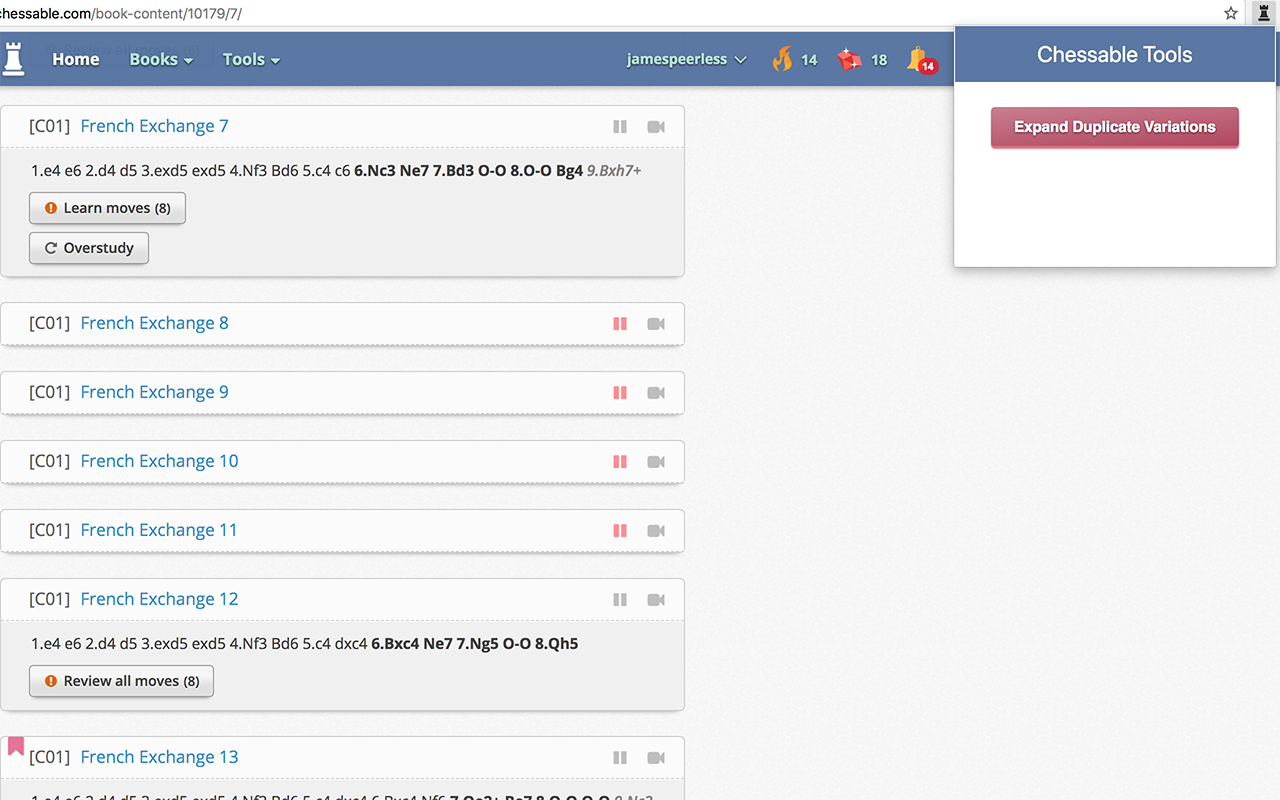Expand the jamespeerless account menu
The height and width of the screenshot is (800, 1280).
pyautogui.click(x=687, y=59)
